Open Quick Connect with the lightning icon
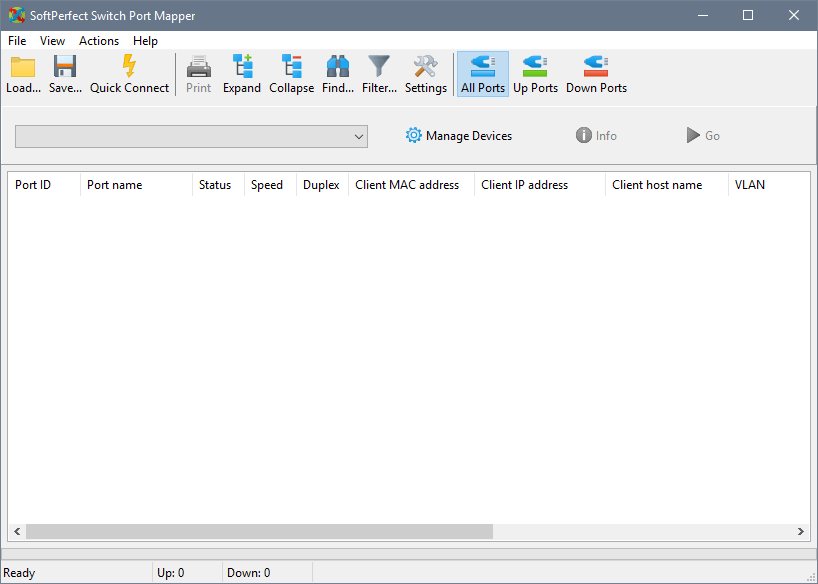The image size is (818, 584). pyautogui.click(x=129, y=73)
